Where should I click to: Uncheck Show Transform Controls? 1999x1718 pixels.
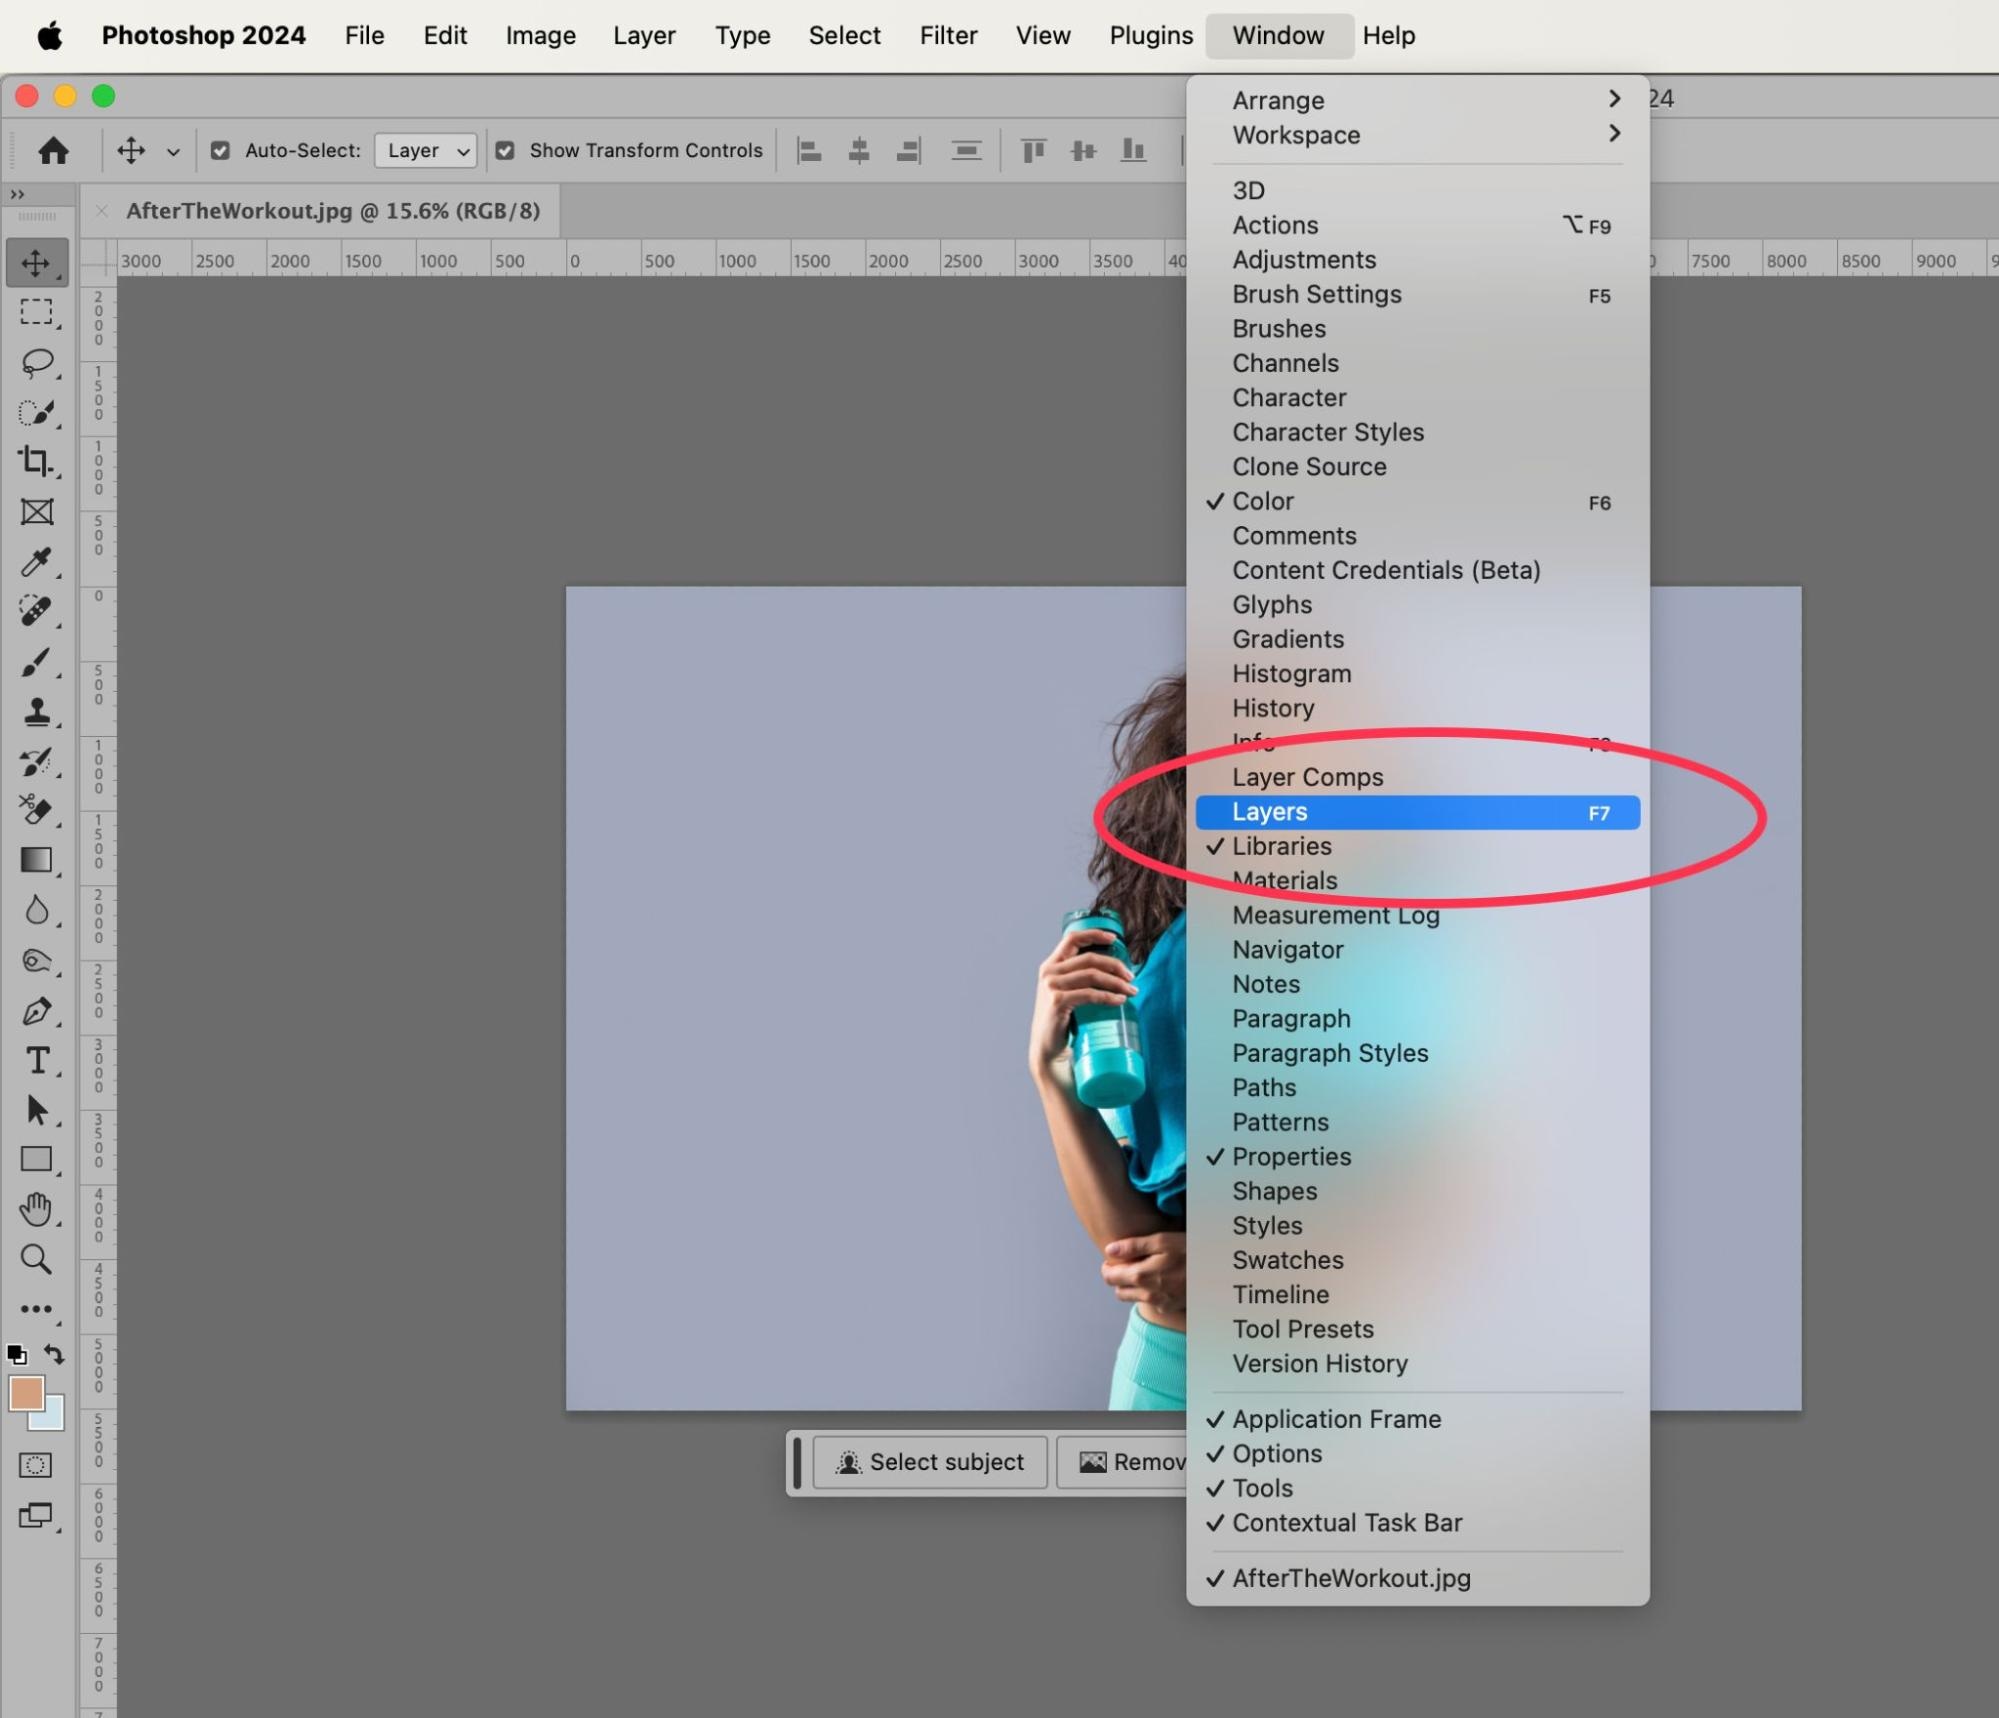click(x=506, y=151)
